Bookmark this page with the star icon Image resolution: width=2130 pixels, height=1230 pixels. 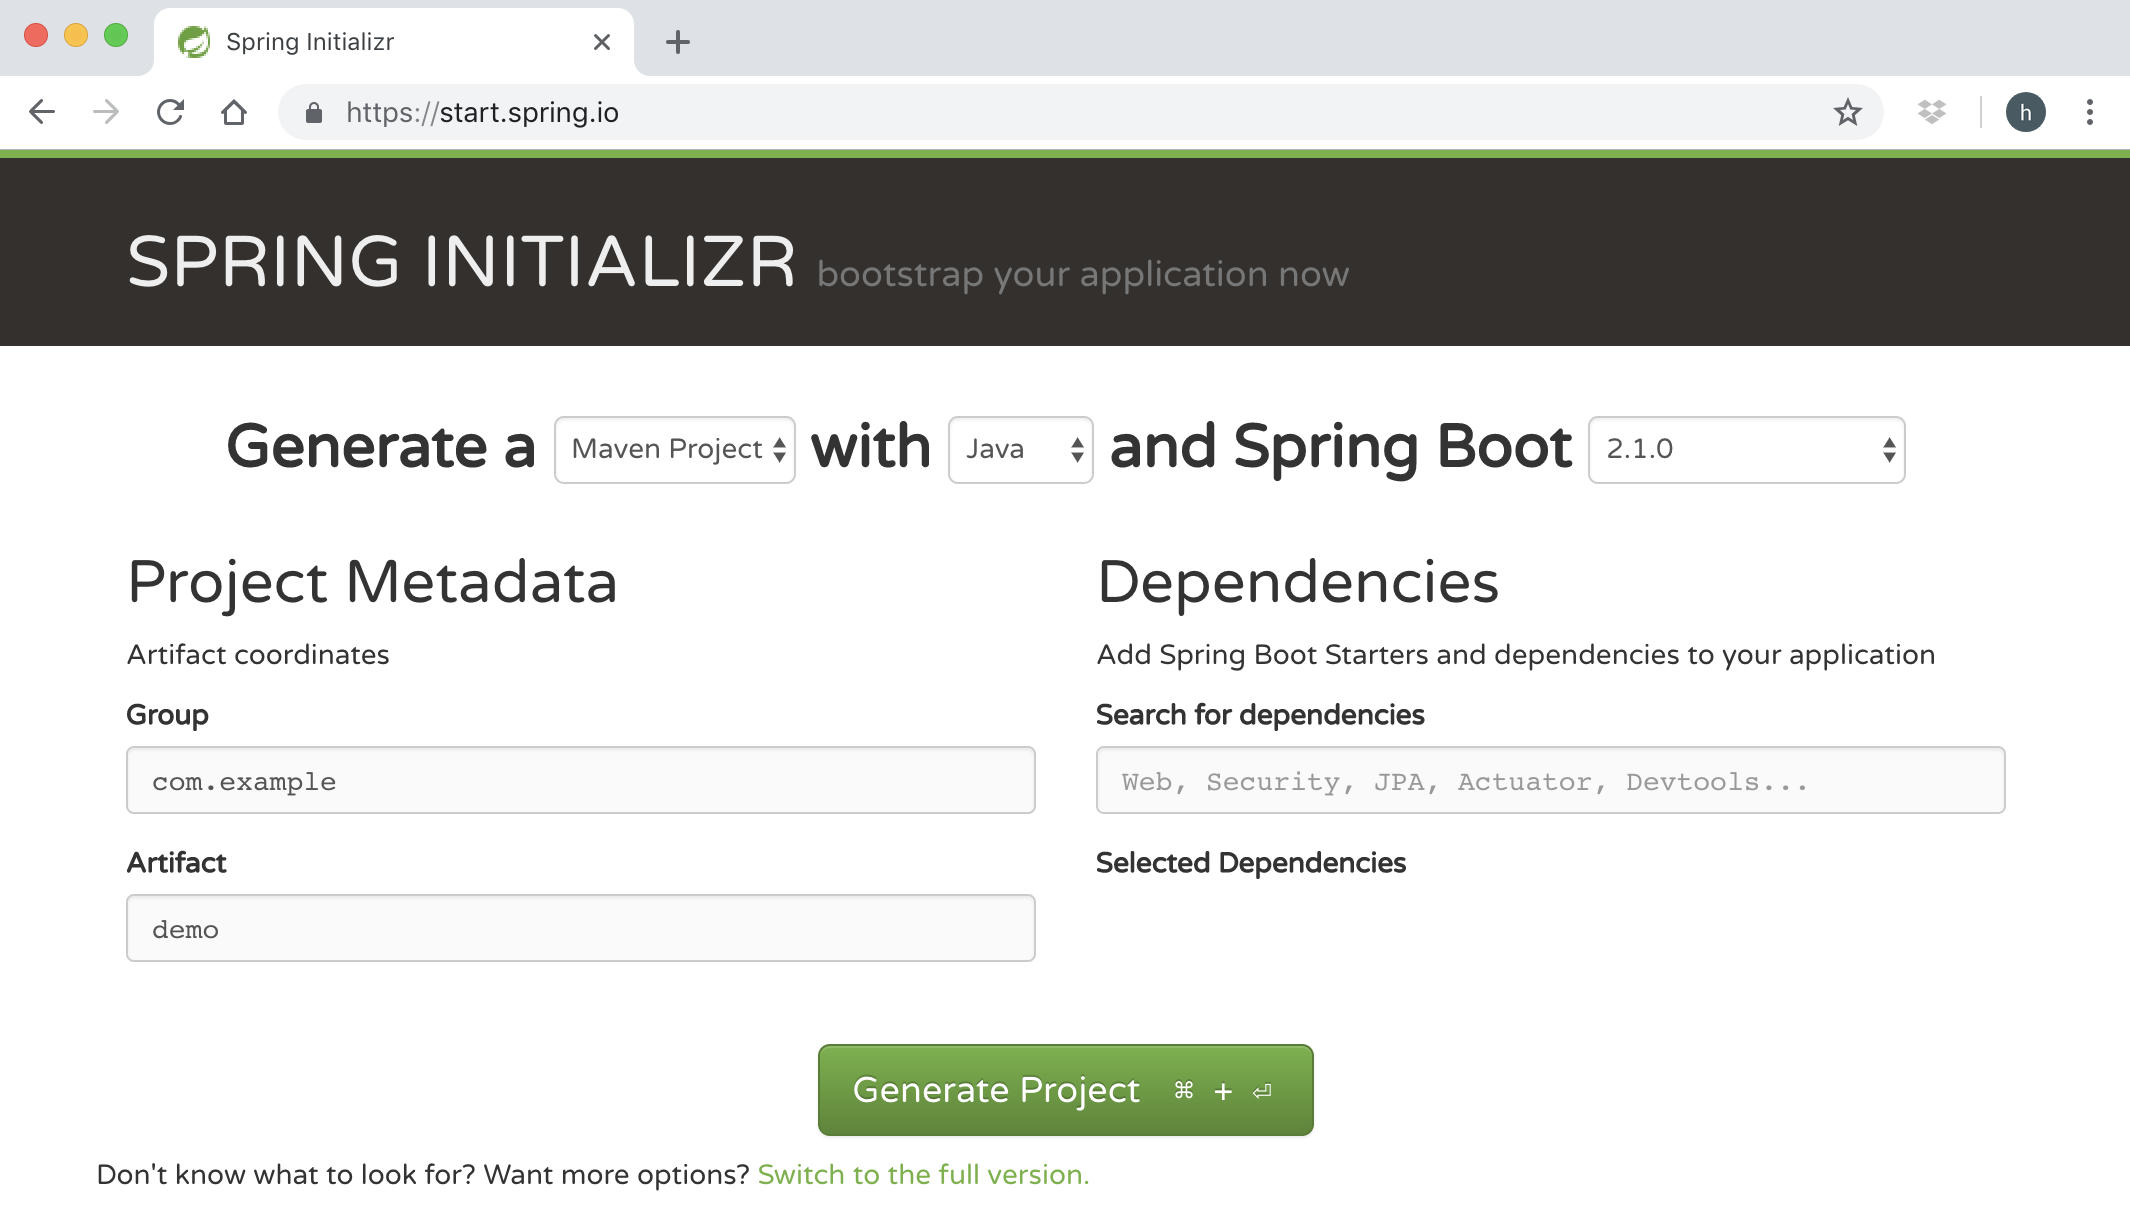point(1847,112)
